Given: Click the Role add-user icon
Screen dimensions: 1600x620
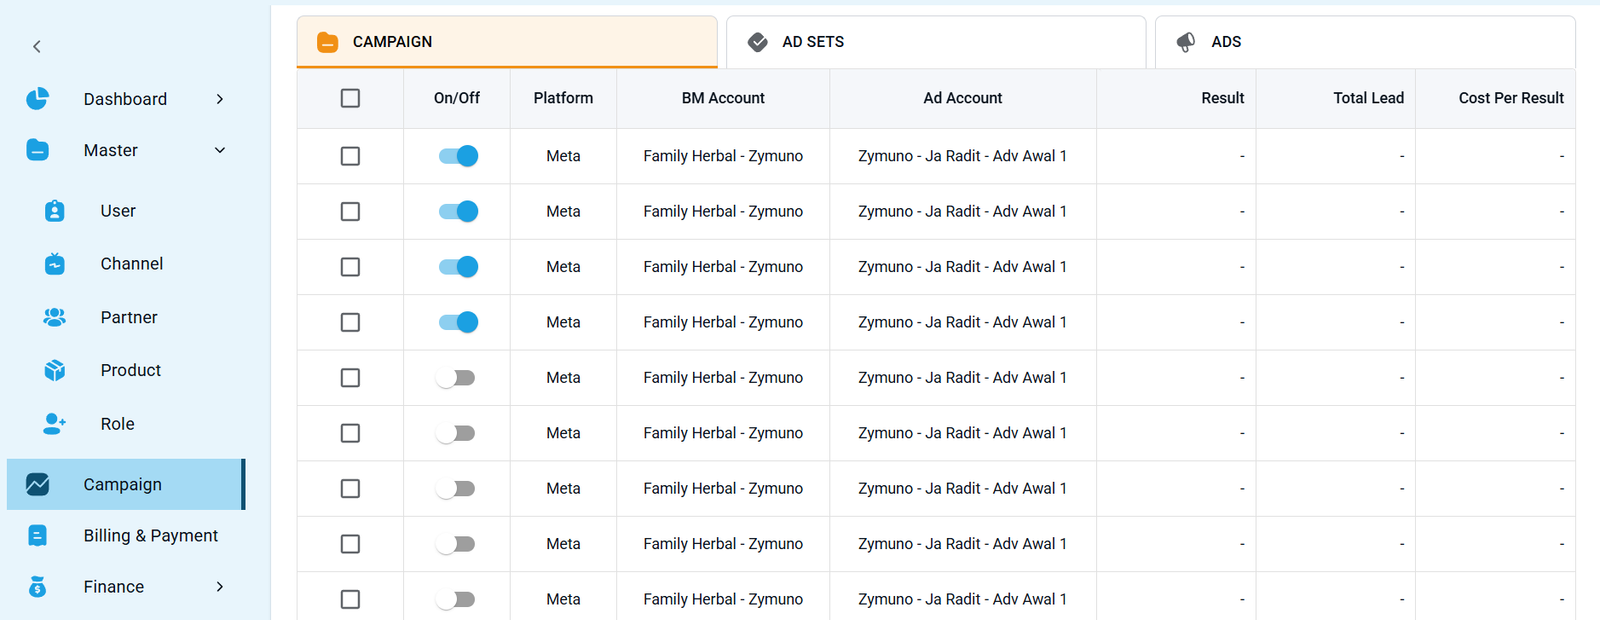Looking at the screenshot, I should 55,424.
